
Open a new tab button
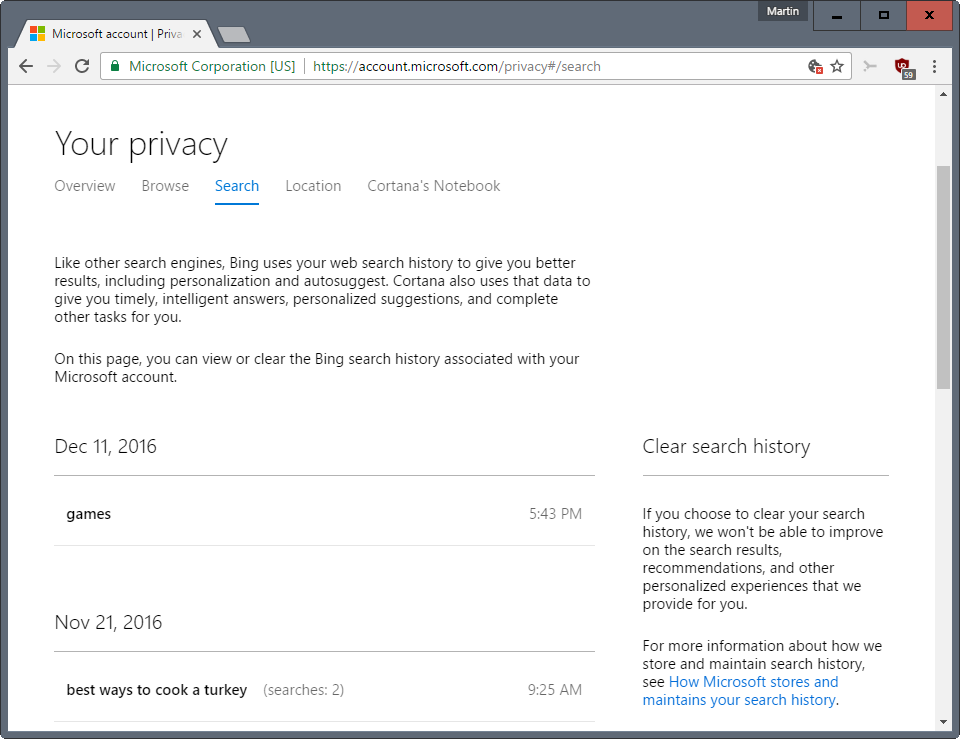[234, 35]
